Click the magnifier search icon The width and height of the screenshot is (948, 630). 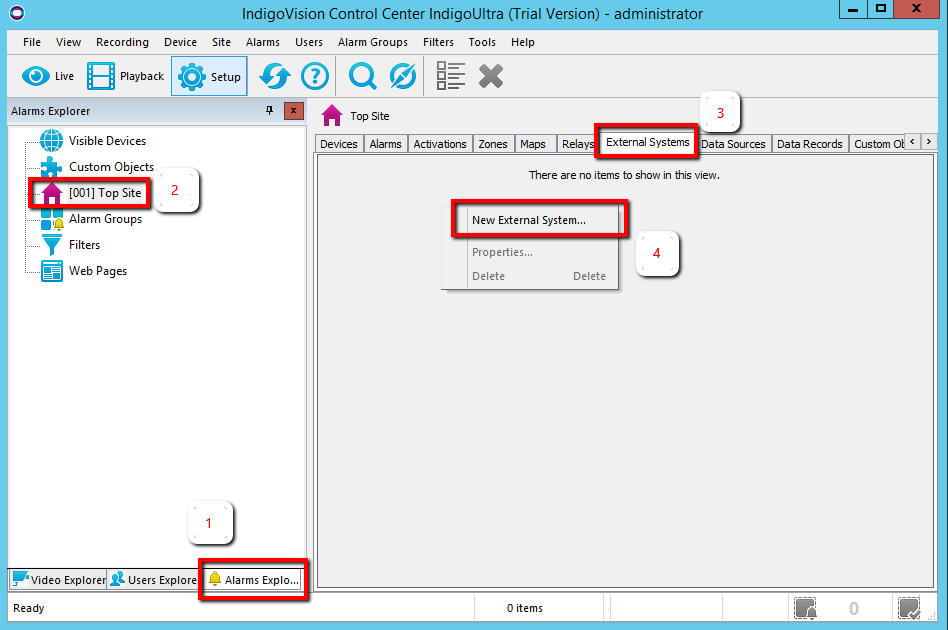(x=362, y=77)
